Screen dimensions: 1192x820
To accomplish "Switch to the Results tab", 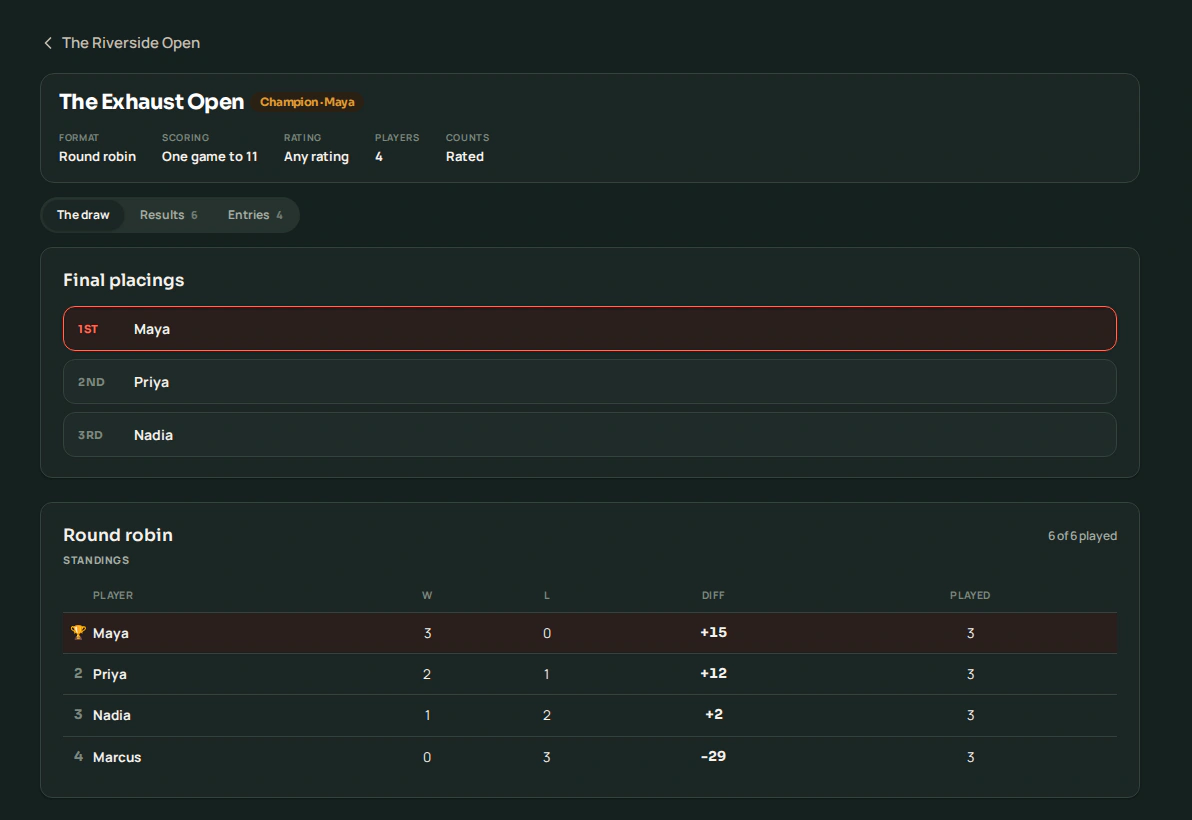I will pyautogui.click(x=168, y=215).
